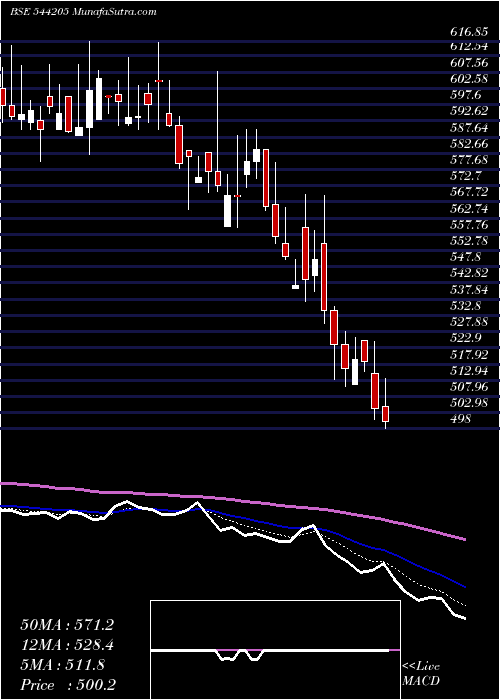Click the 12MA : 528.4 readout
The image size is (500, 700).
[x=66, y=645]
